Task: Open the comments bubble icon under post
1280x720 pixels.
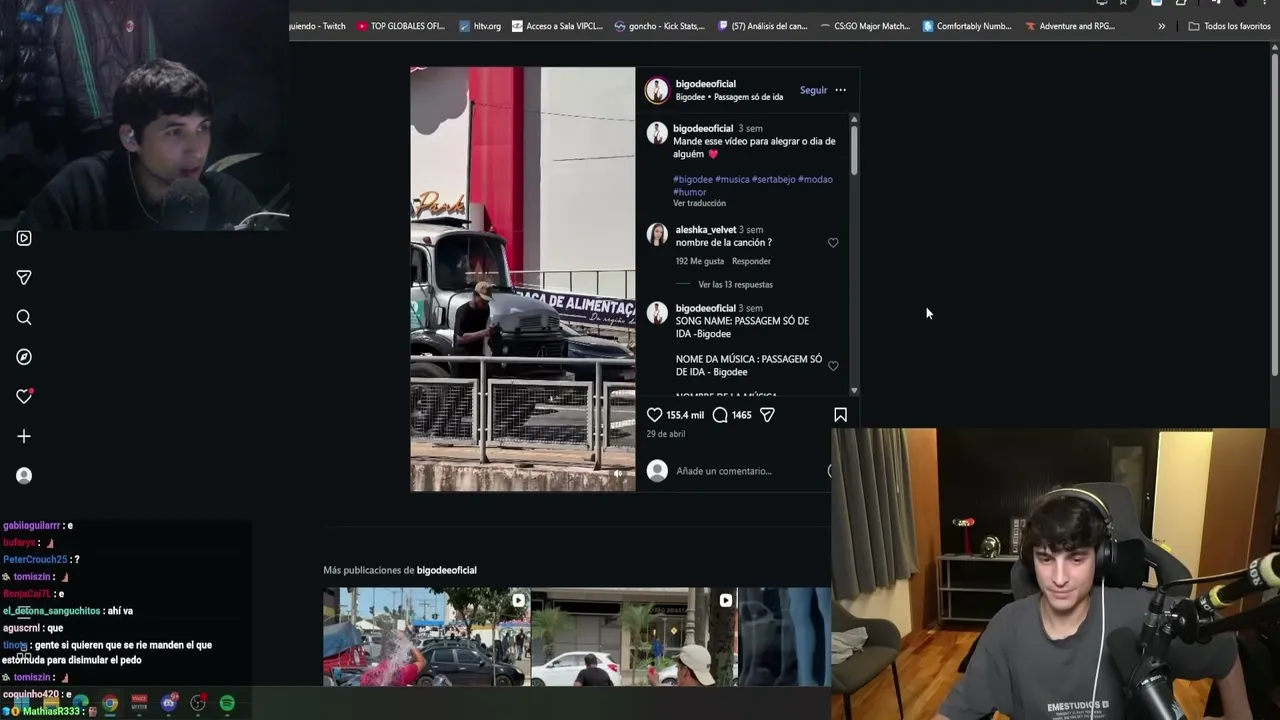Action: pyautogui.click(x=720, y=415)
